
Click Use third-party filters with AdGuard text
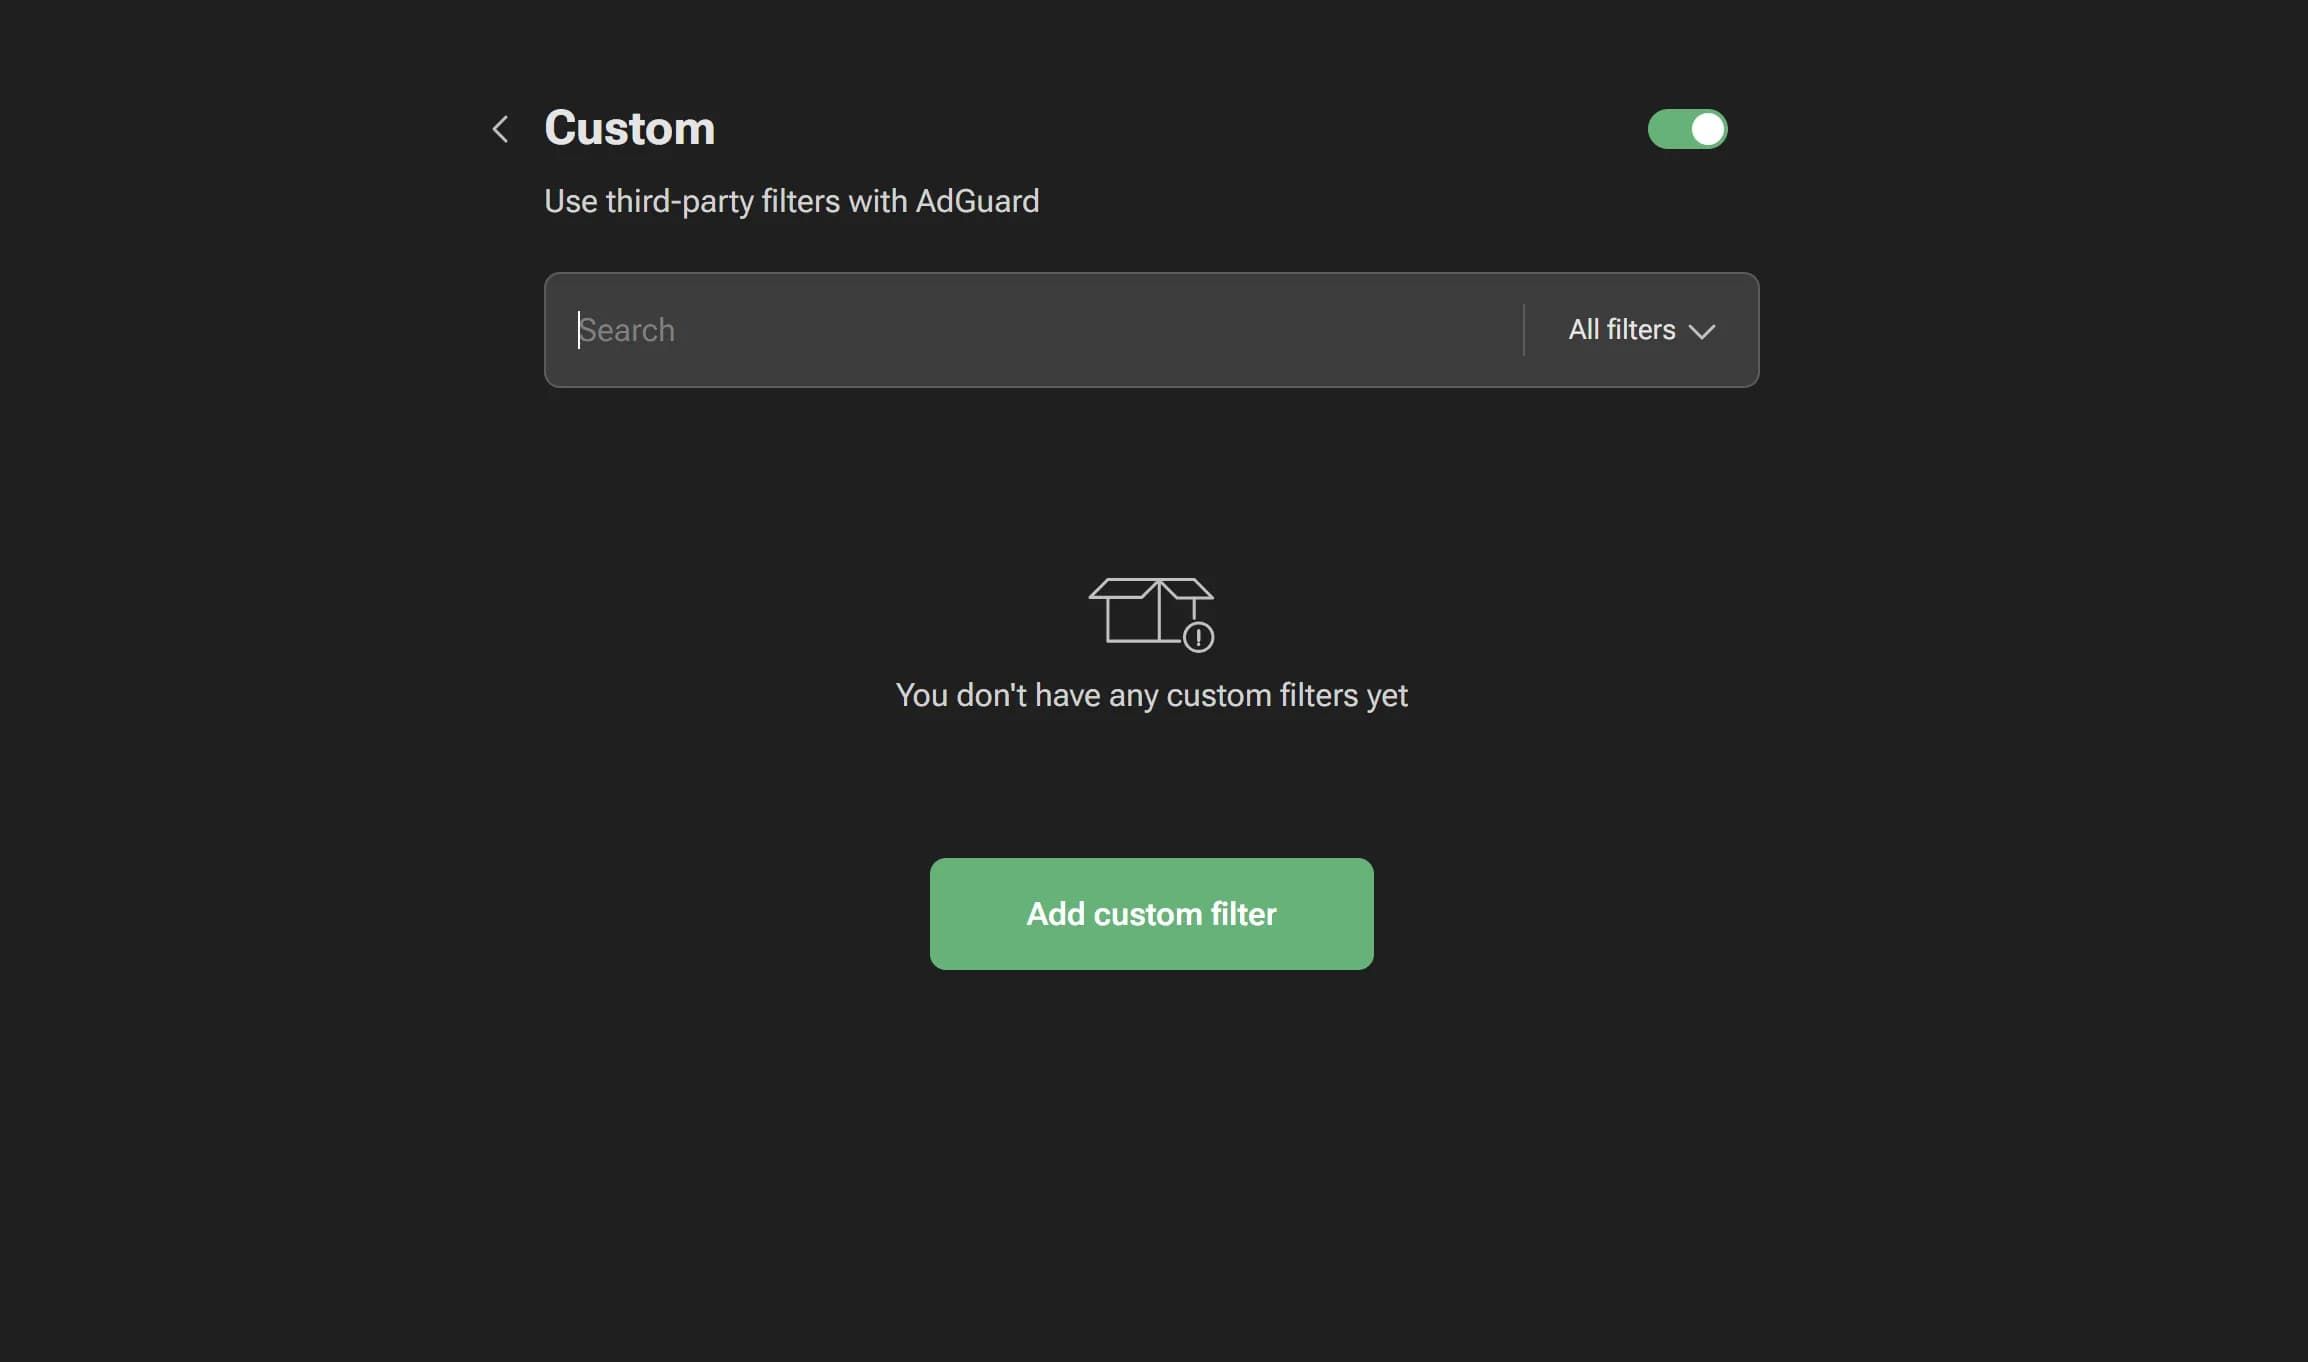pos(791,201)
